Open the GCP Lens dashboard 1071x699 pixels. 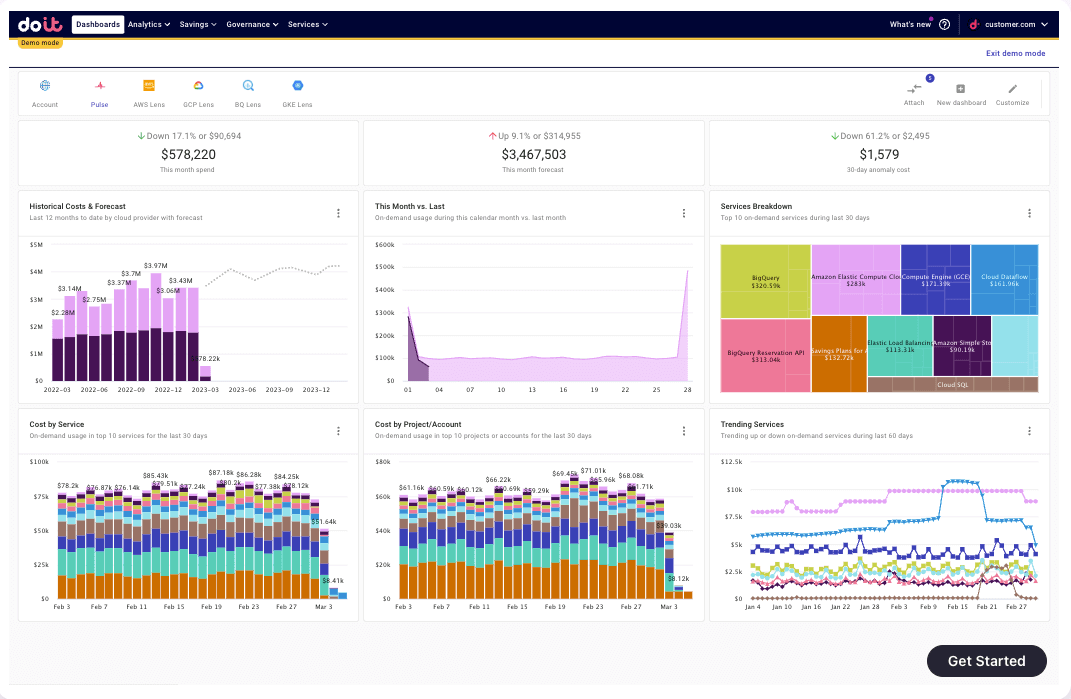pyautogui.click(x=198, y=87)
